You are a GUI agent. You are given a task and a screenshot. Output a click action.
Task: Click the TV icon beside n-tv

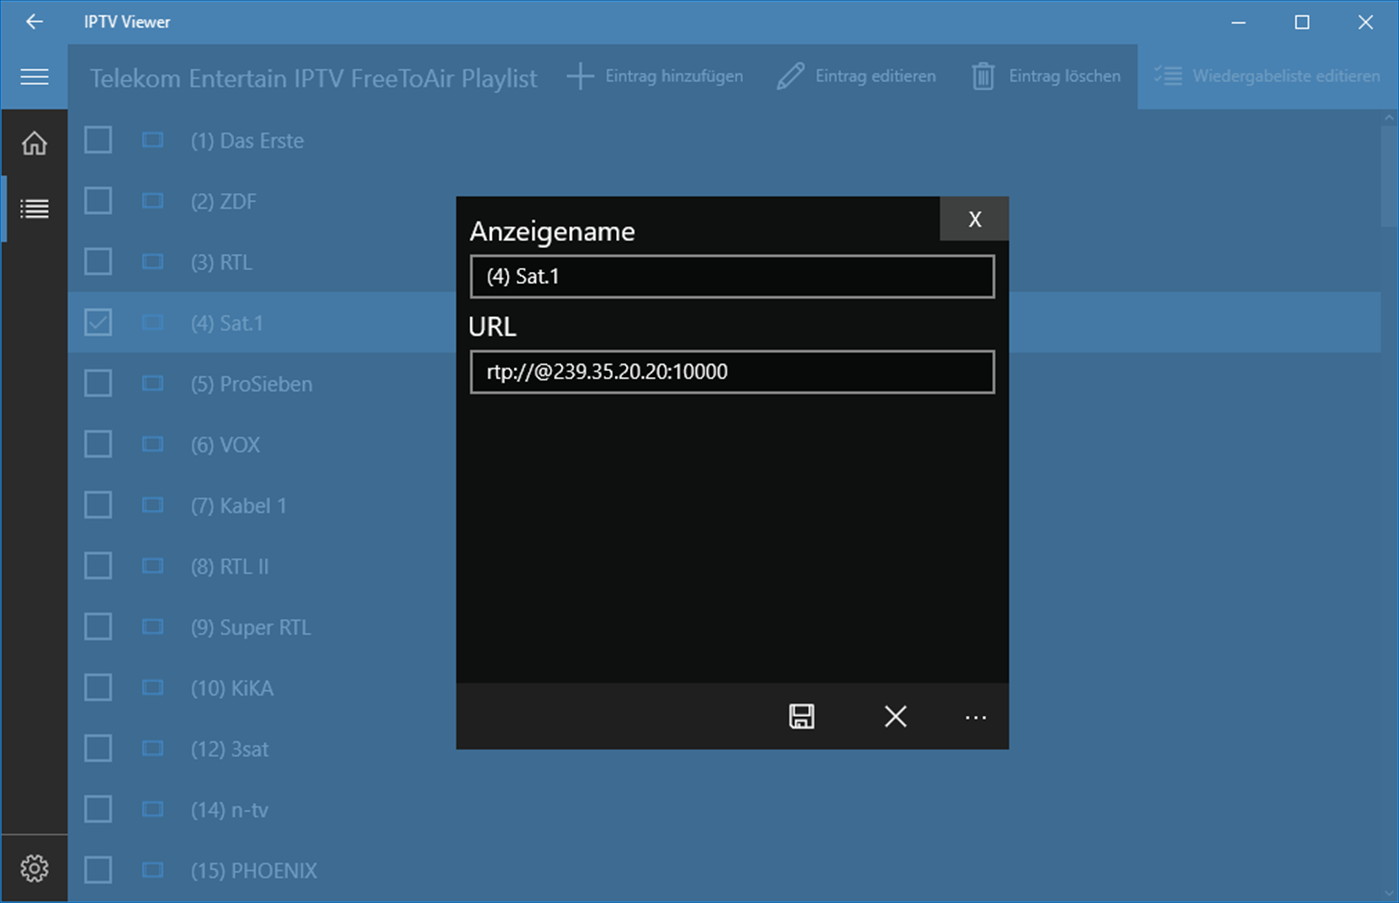(152, 809)
